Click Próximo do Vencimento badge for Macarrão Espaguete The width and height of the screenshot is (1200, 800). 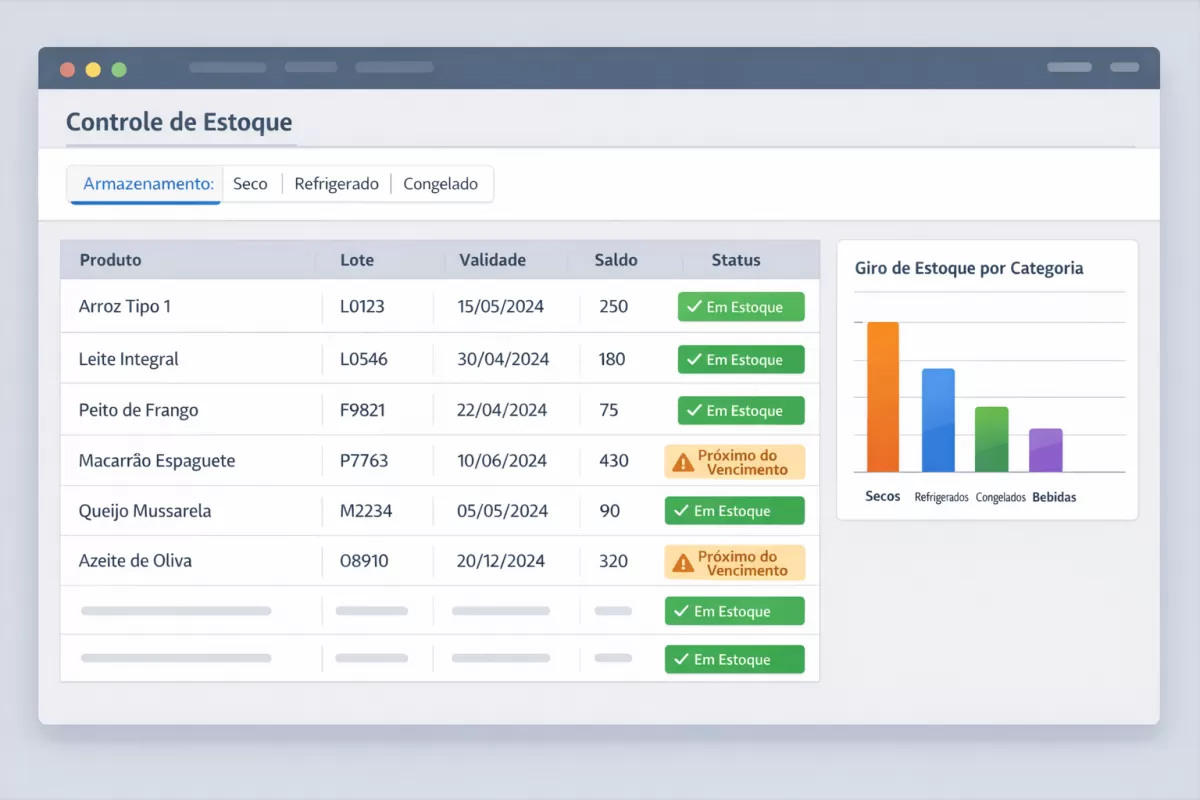tap(735, 462)
